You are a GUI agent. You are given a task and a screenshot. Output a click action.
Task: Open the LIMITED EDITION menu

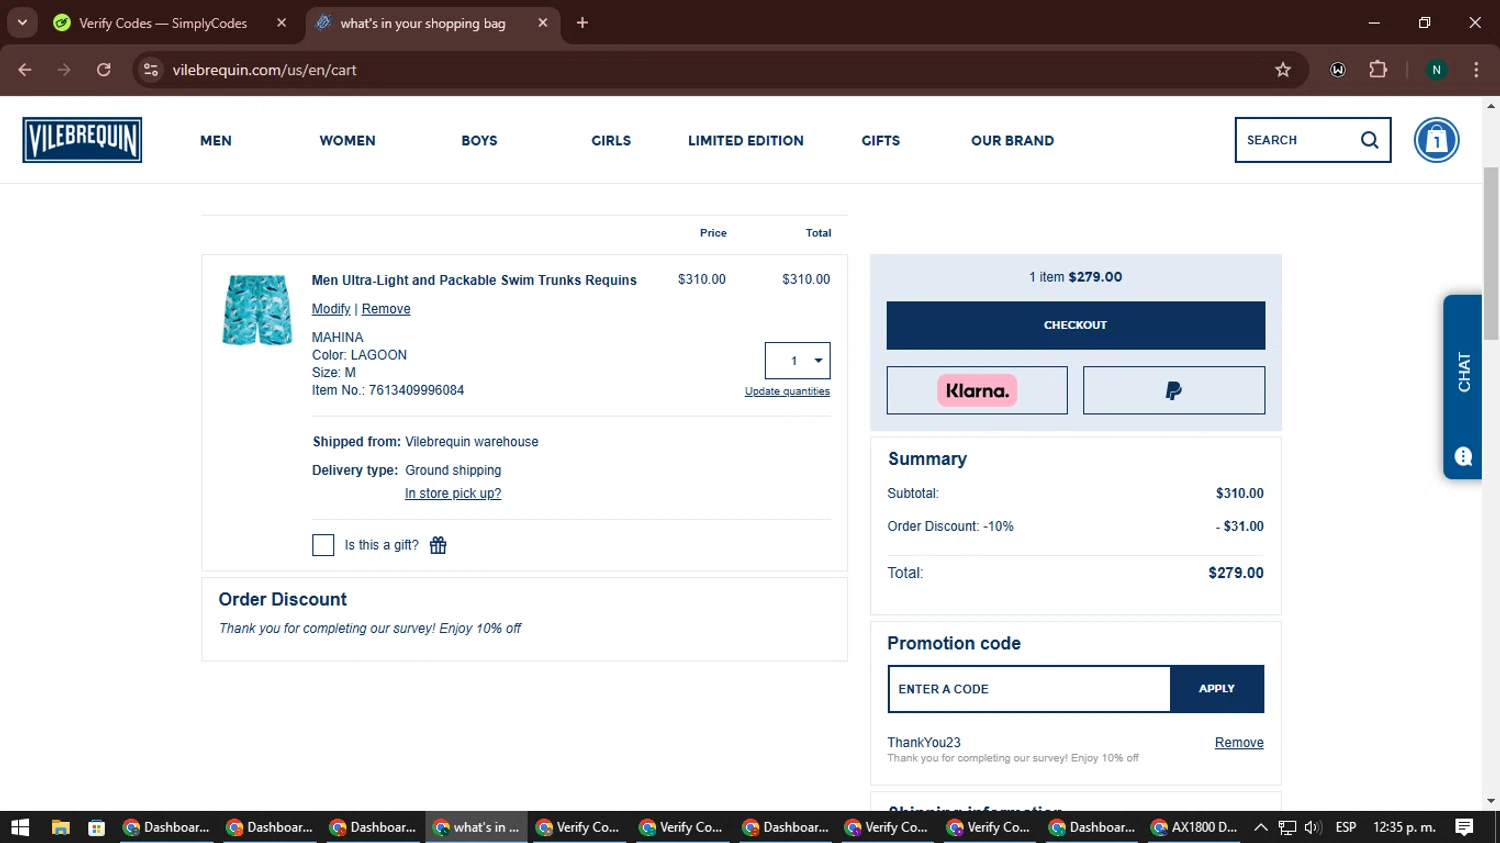(x=746, y=141)
